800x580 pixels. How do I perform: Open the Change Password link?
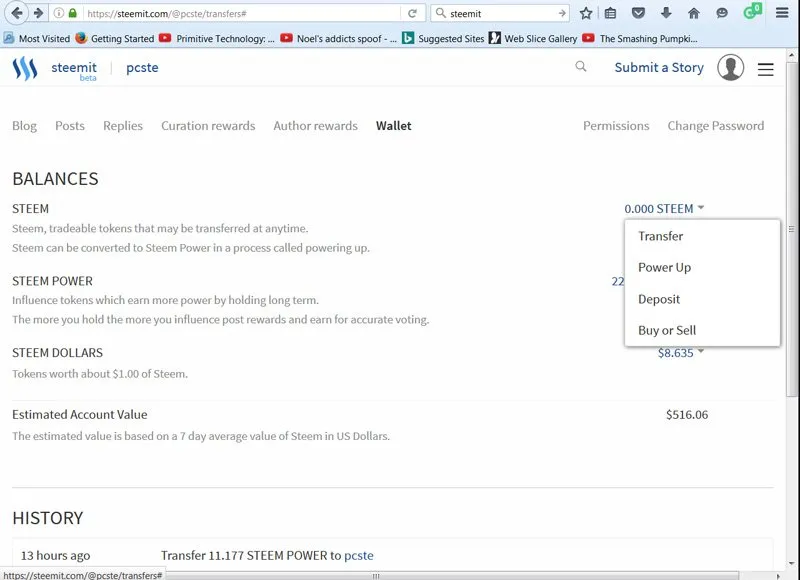(716, 126)
